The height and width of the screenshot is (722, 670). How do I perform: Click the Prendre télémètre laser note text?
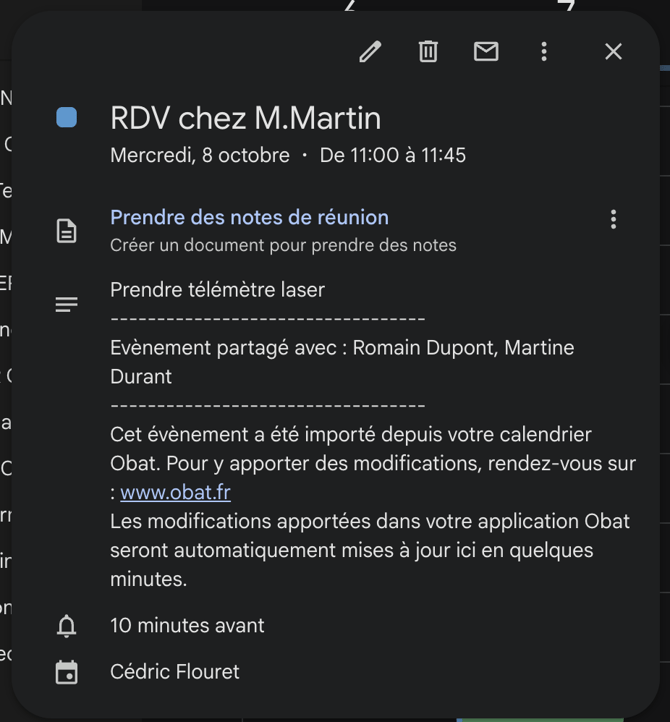click(x=217, y=290)
